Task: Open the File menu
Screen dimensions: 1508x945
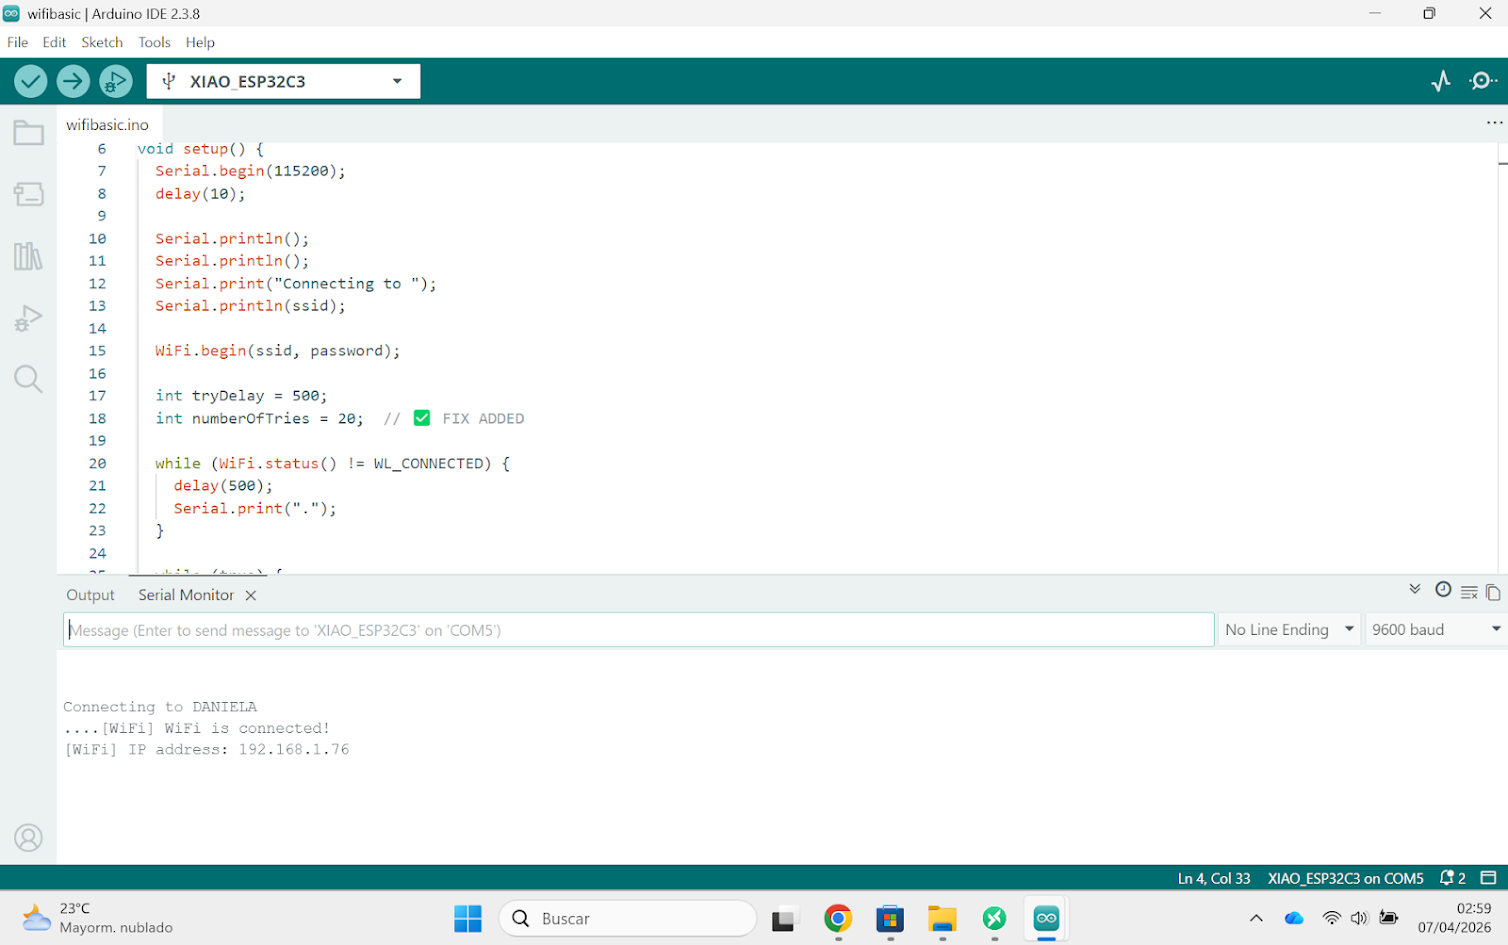Action: (18, 42)
